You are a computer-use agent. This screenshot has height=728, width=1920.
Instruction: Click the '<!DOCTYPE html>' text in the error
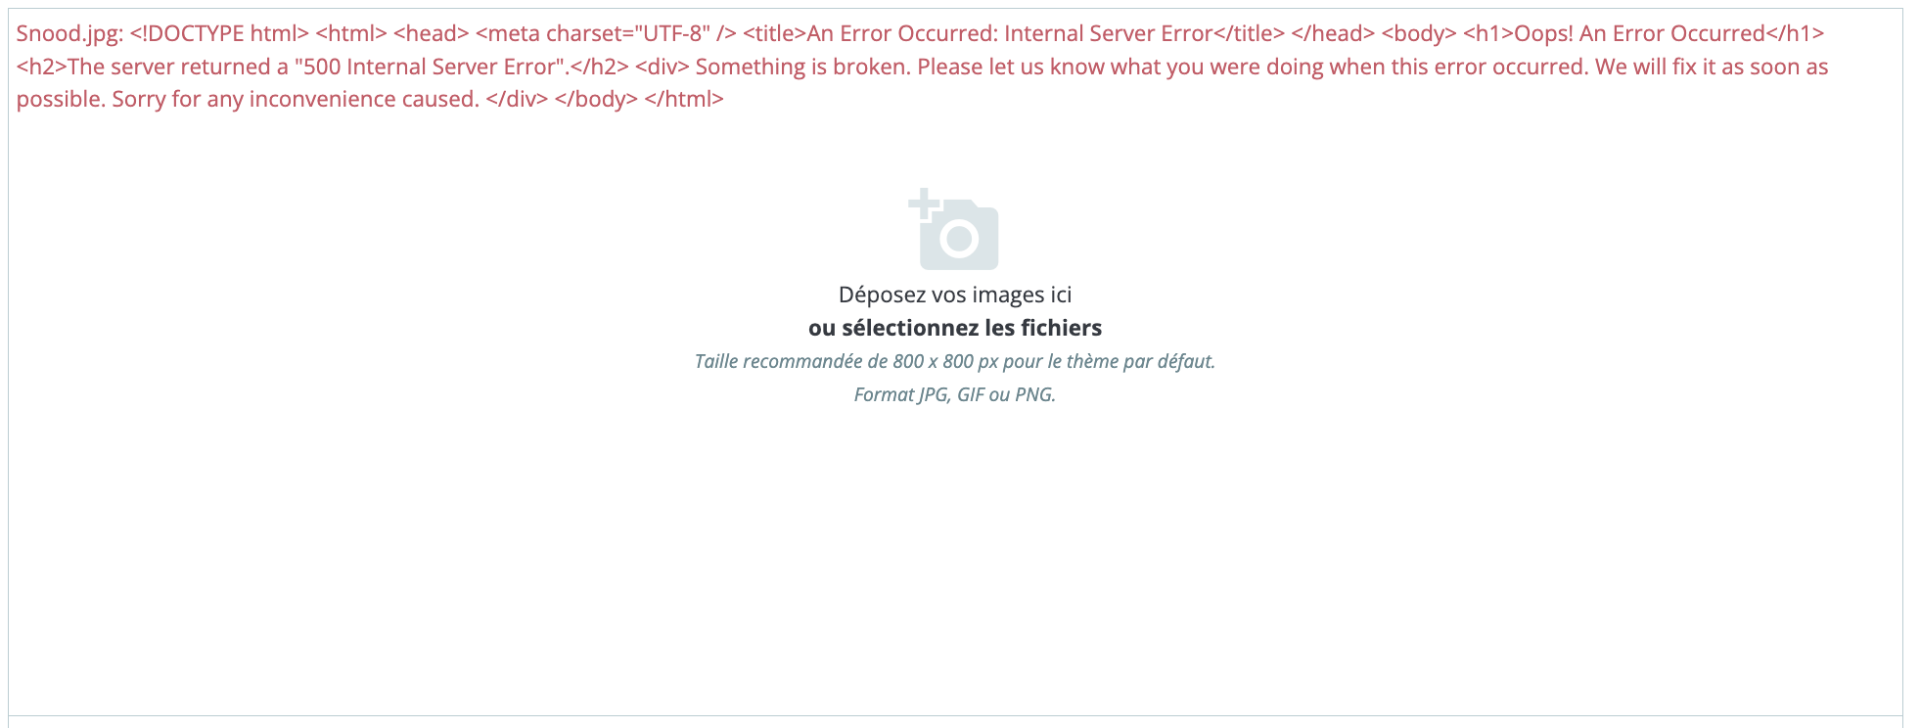click(x=219, y=34)
